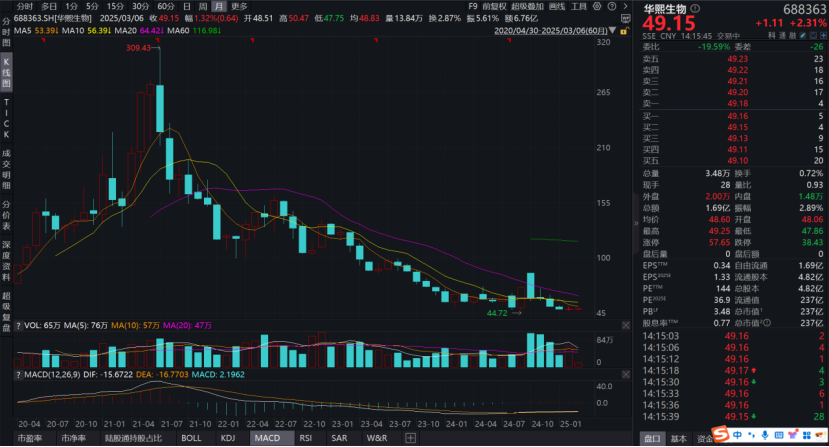
Task: Click the pencil edit icon under stock code
Action: (803, 35)
